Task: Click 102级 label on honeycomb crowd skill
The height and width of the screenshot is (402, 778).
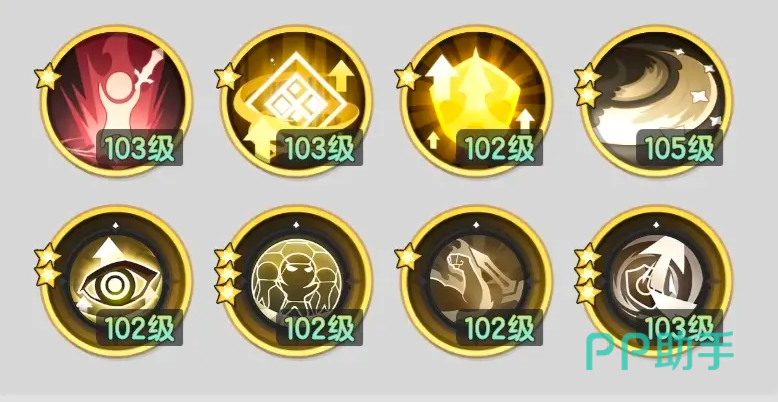Action: point(320,328)
